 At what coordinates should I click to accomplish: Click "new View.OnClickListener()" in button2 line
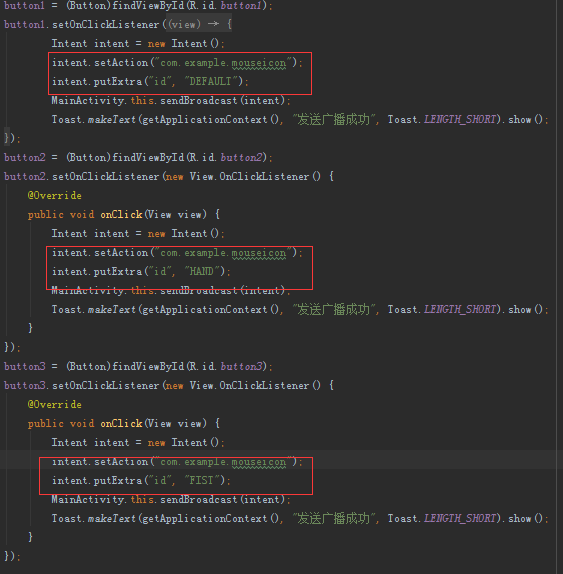(x=243, y=176)
